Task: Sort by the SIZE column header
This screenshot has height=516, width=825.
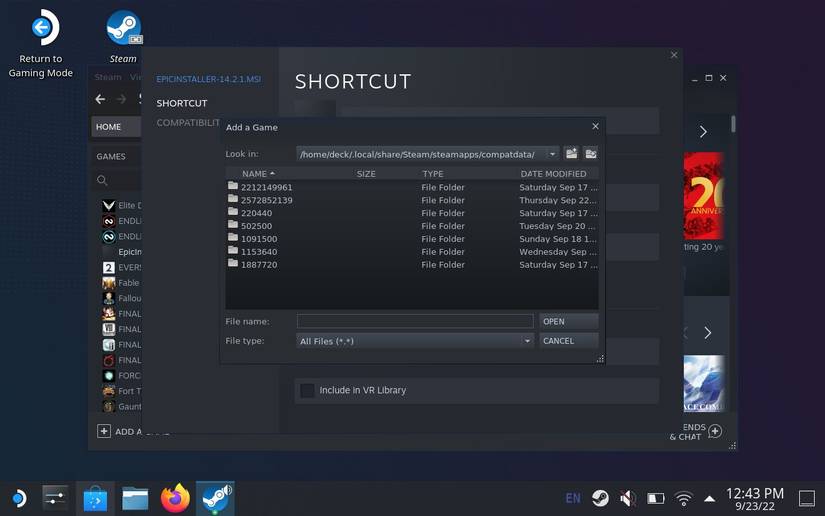Action: (366, 174)
